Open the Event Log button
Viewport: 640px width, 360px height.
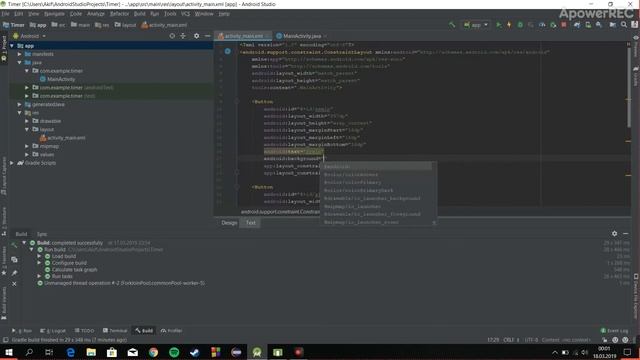[614, 331]
